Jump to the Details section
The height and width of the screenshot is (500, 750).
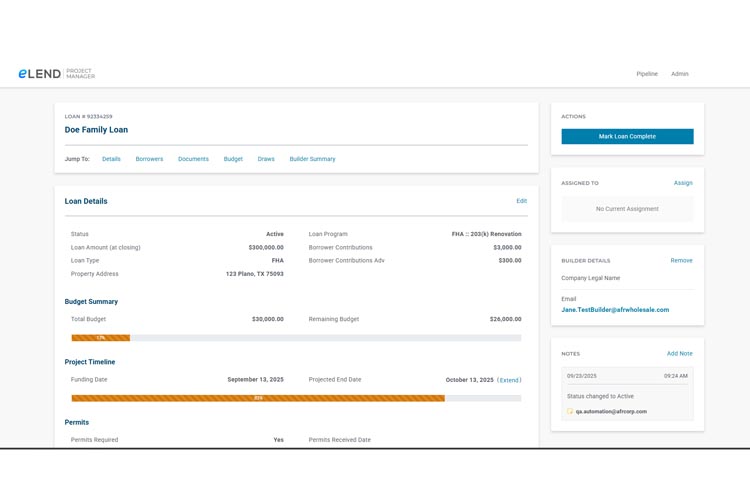pos(111,159)
